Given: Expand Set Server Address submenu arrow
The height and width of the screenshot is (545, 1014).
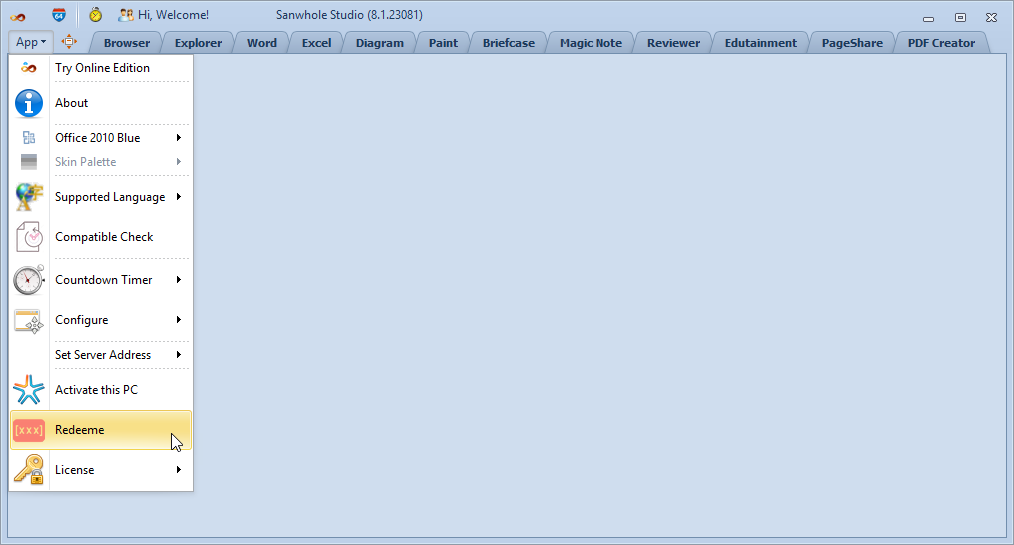Looking at the screenshot, I should point(178,354).
